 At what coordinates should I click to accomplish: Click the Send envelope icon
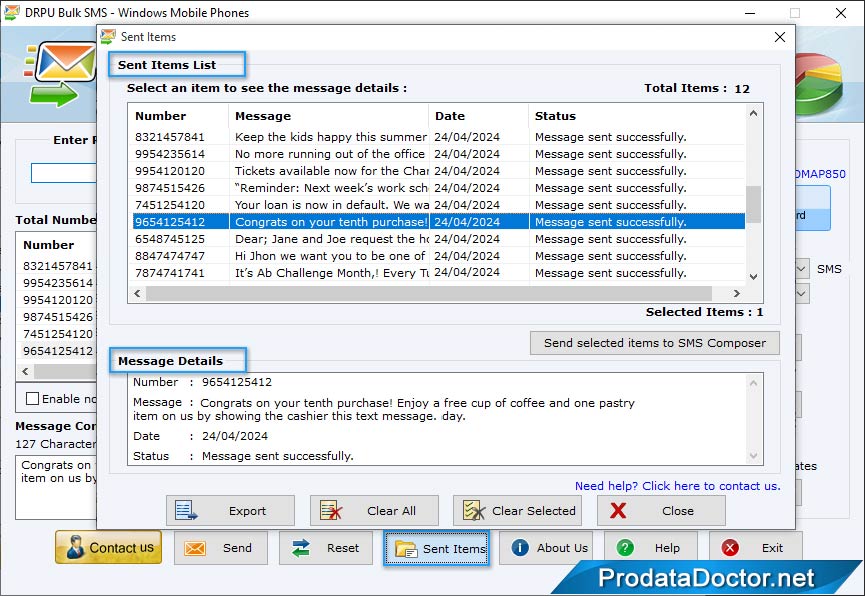pyautogui.click(x=195, y=548)
